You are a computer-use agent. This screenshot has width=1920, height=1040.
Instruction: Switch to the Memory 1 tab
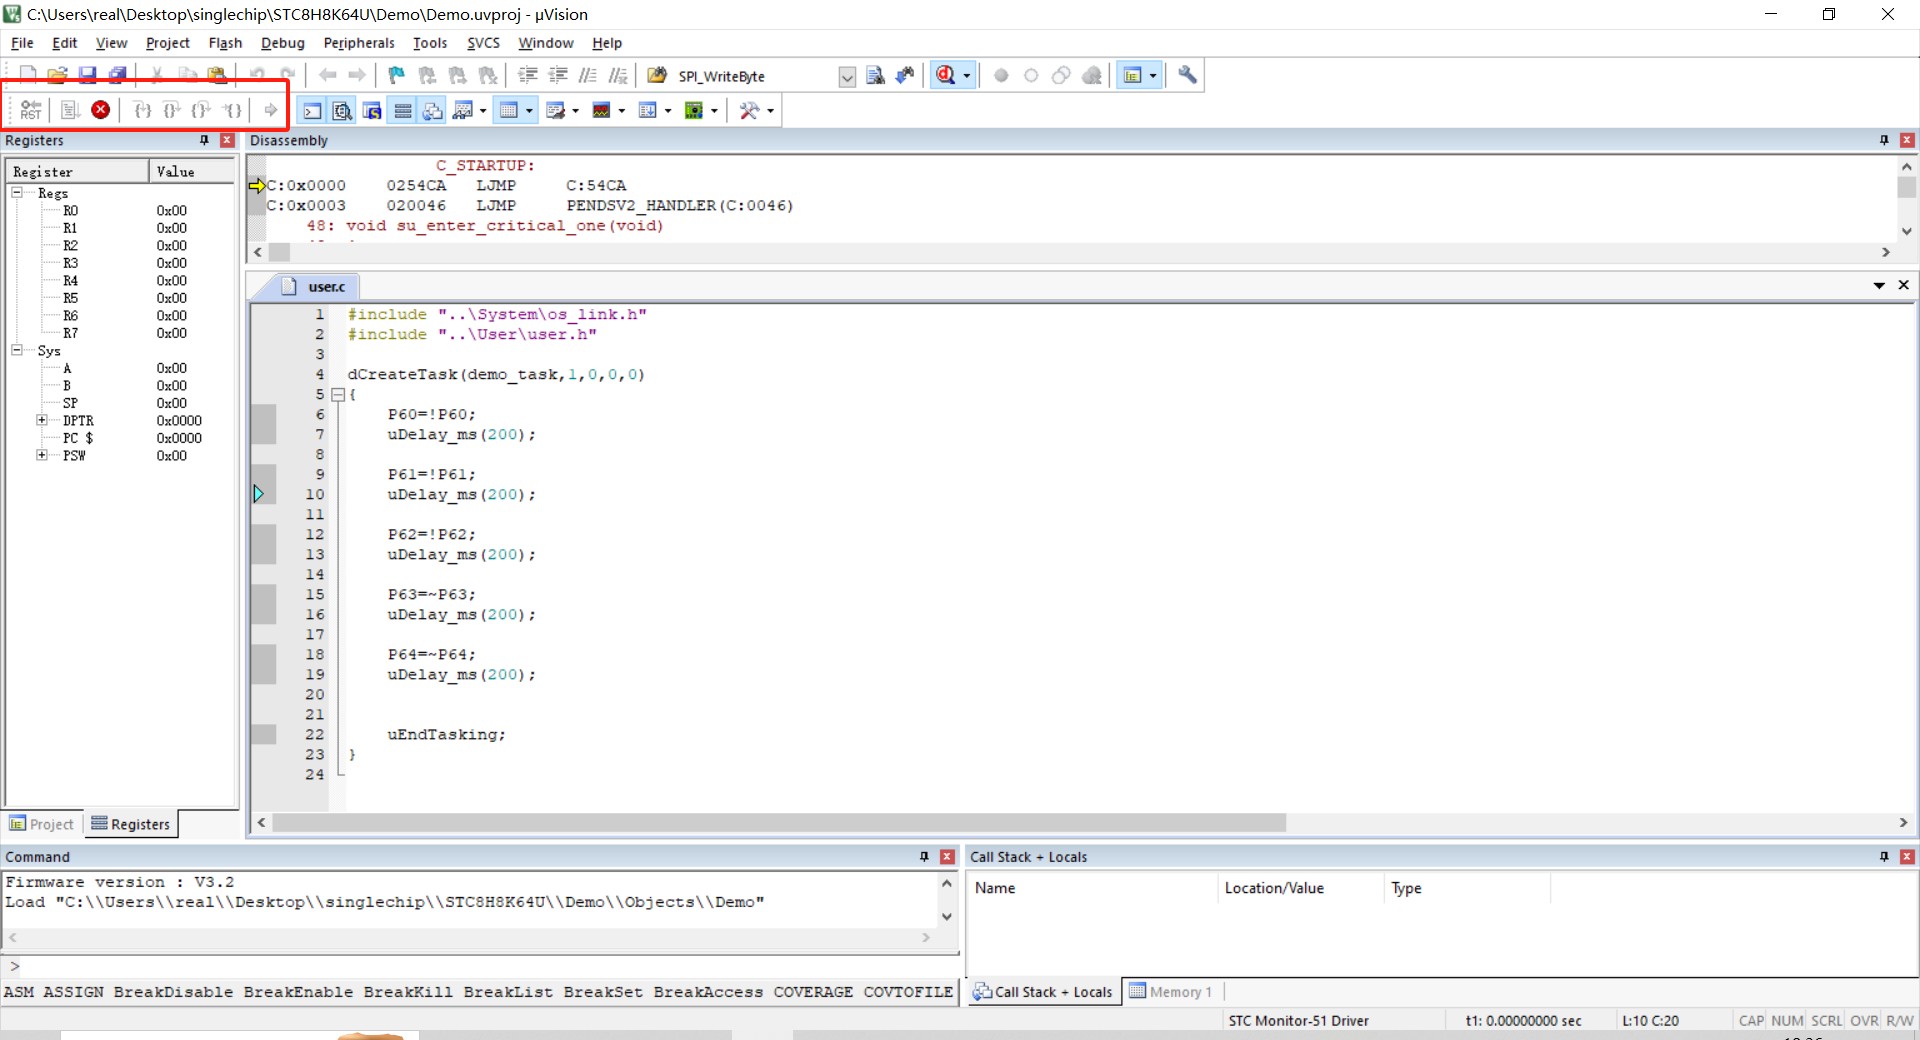click(x=1171, y=992)
